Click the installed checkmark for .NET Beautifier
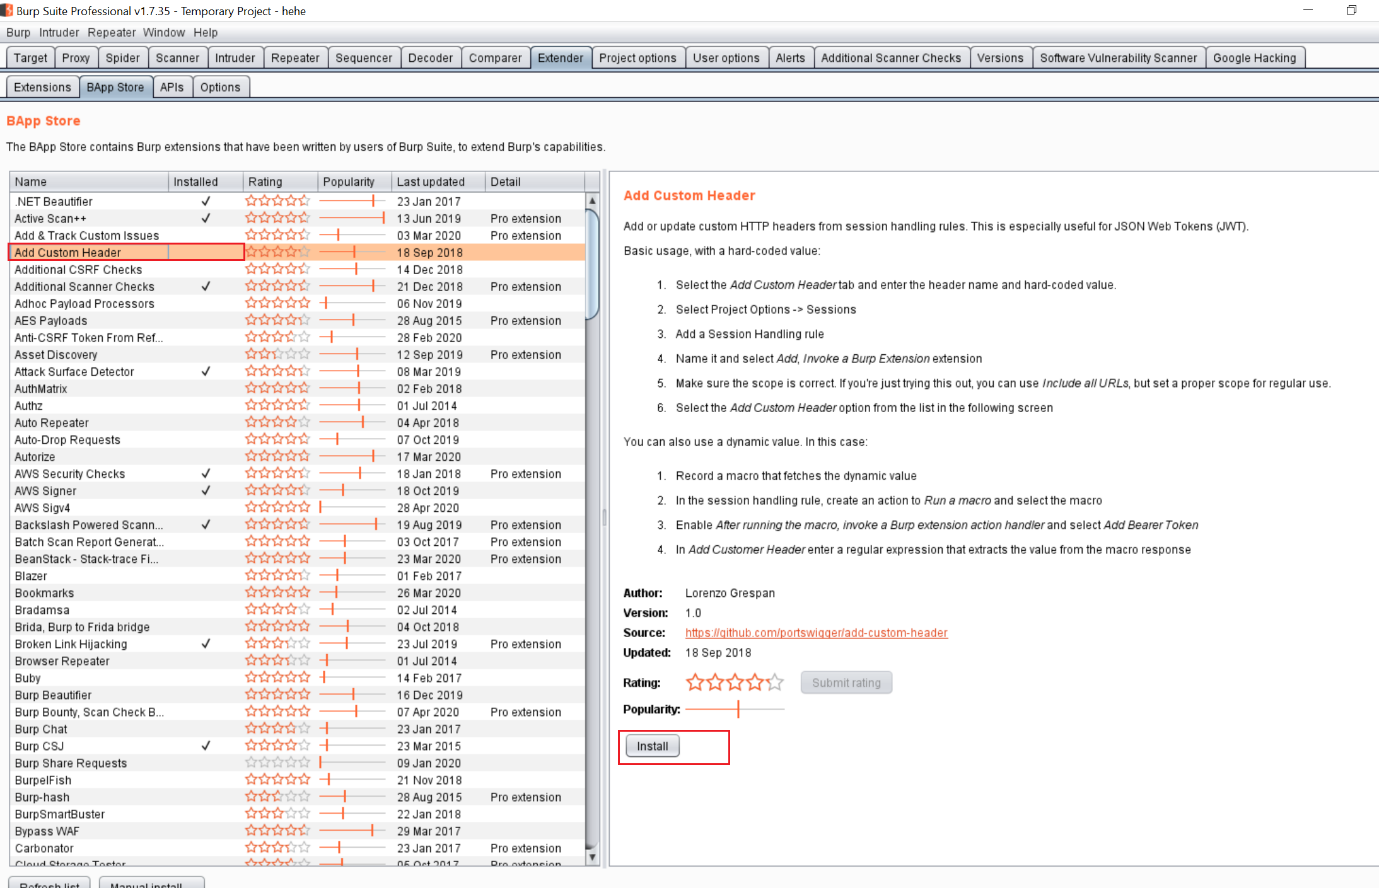 (x=206, y=201)
